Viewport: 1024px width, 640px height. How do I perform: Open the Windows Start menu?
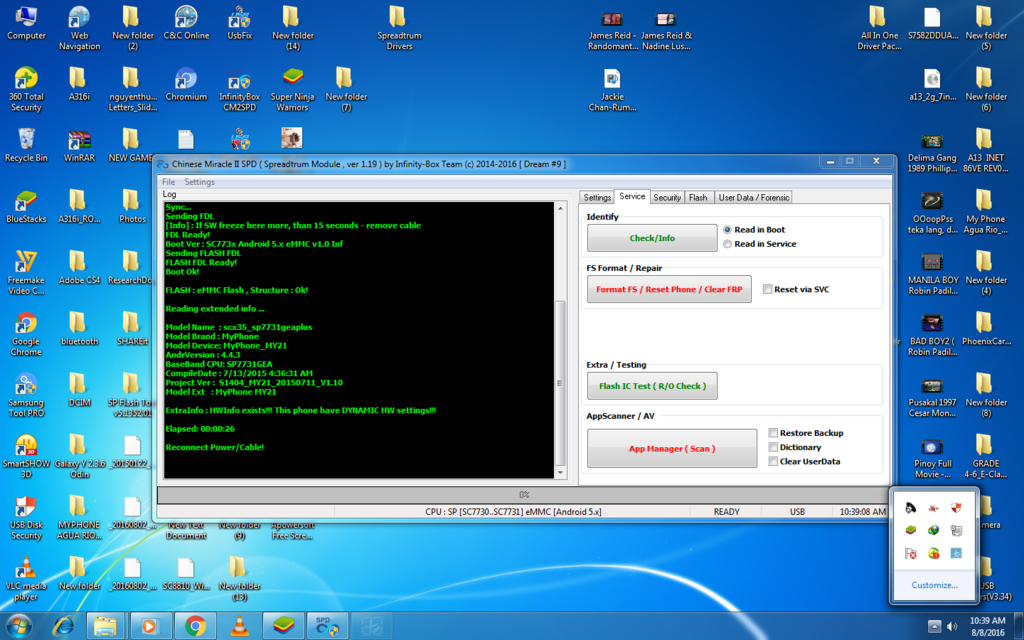18,626
